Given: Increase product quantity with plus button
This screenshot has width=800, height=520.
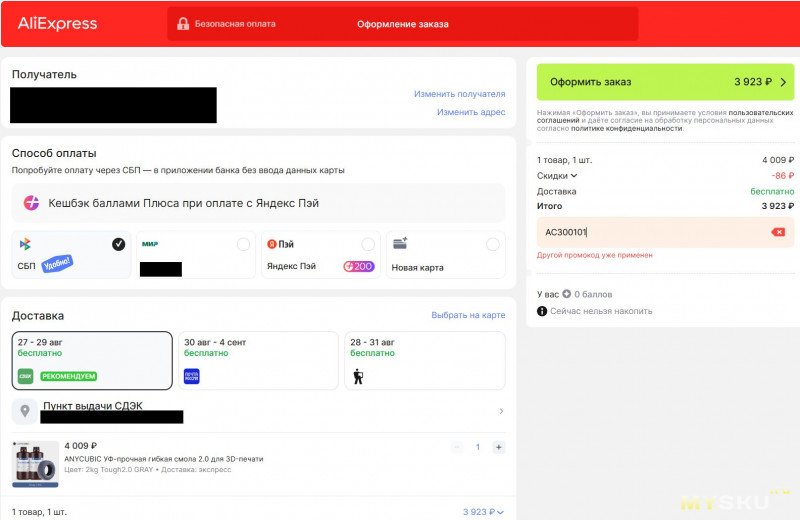Looking at the screenshot, I should click(x=498, y=448).
